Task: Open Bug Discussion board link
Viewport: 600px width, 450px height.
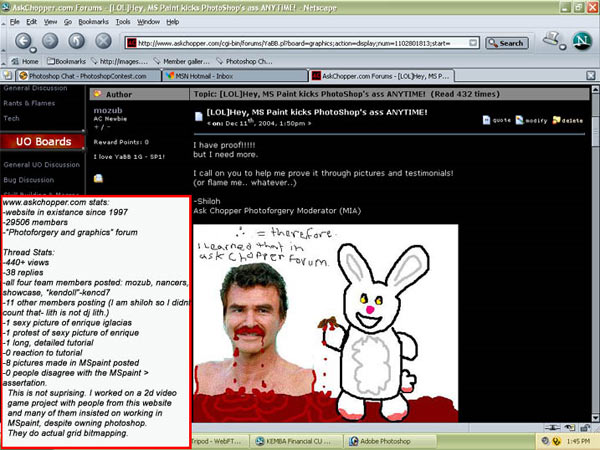Action: 29,180
